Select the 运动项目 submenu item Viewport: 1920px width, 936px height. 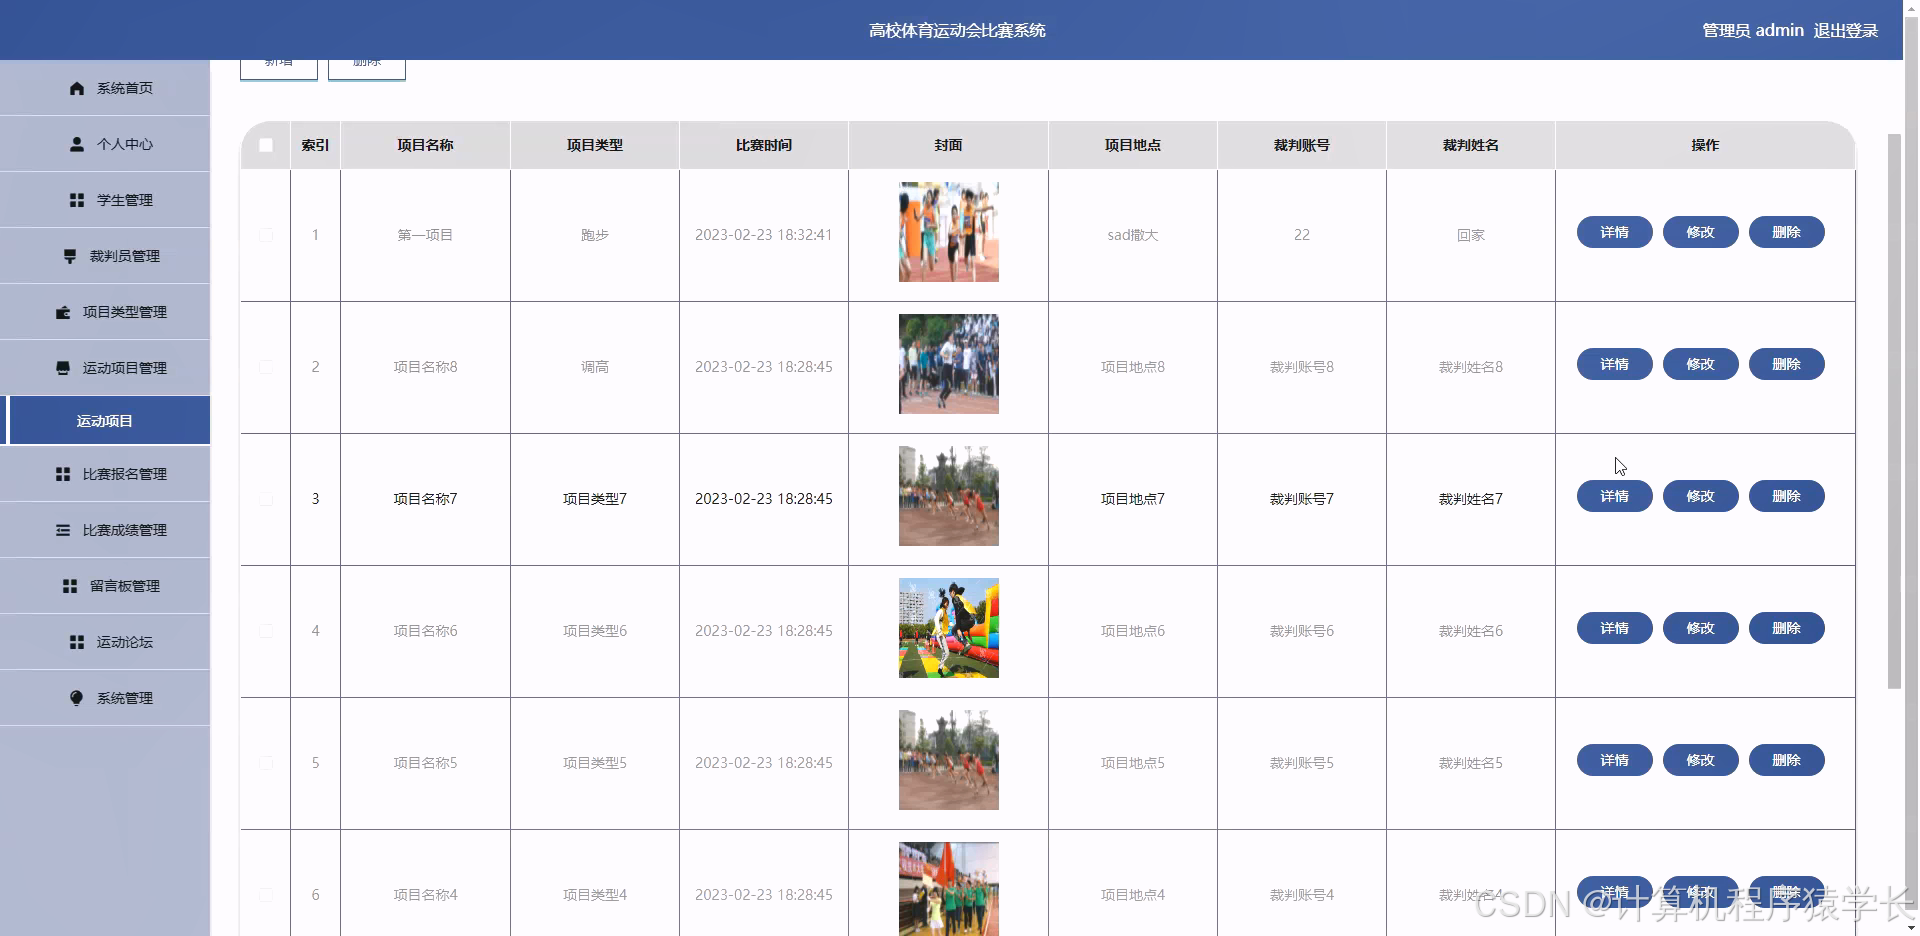tap(105, 421)
